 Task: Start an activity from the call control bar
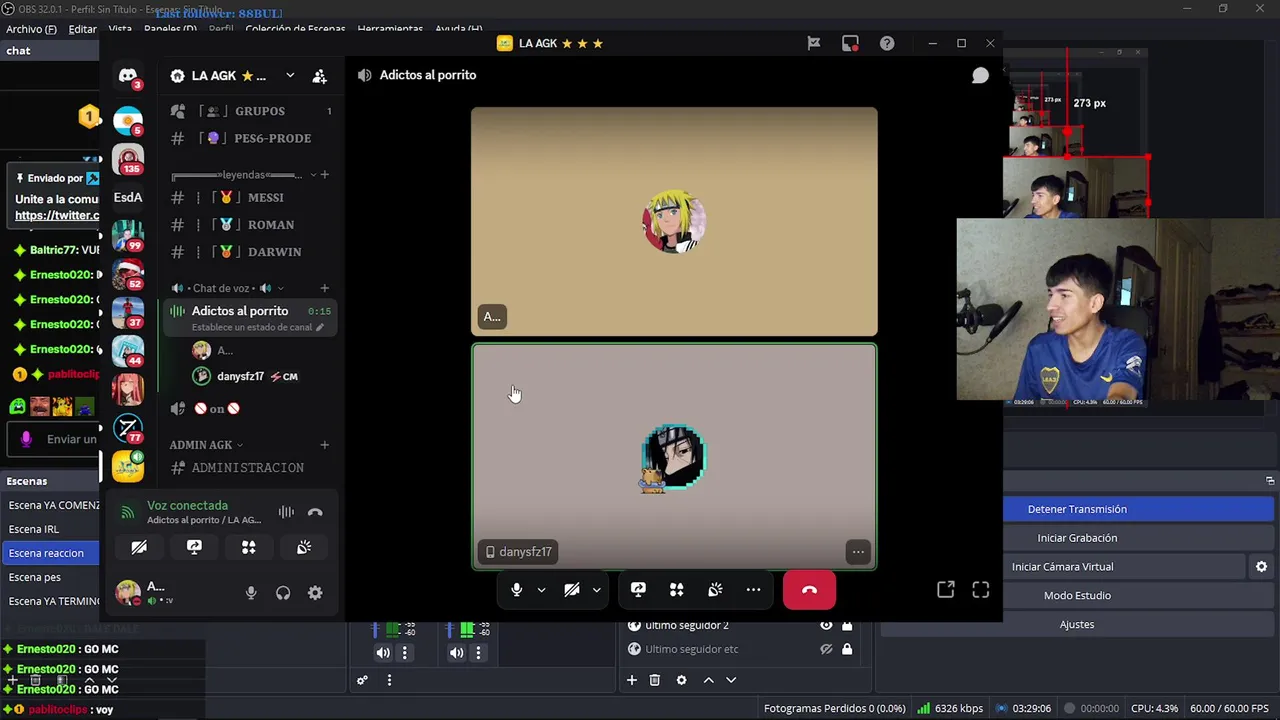point(677,590)
